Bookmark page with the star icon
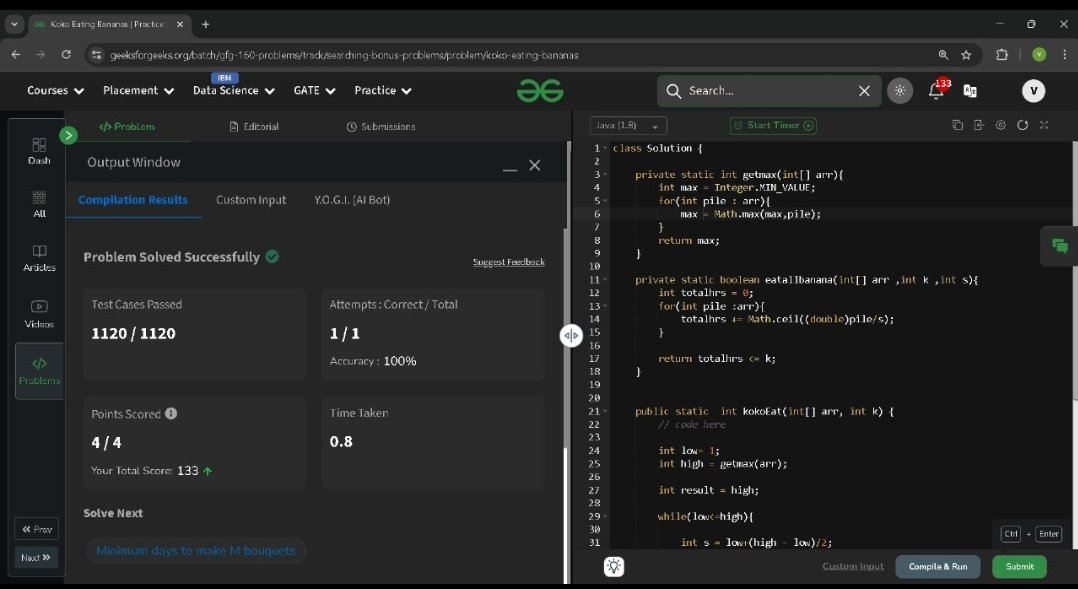The width and height of the screenshot is (1078, 589). tap(967, 55)
